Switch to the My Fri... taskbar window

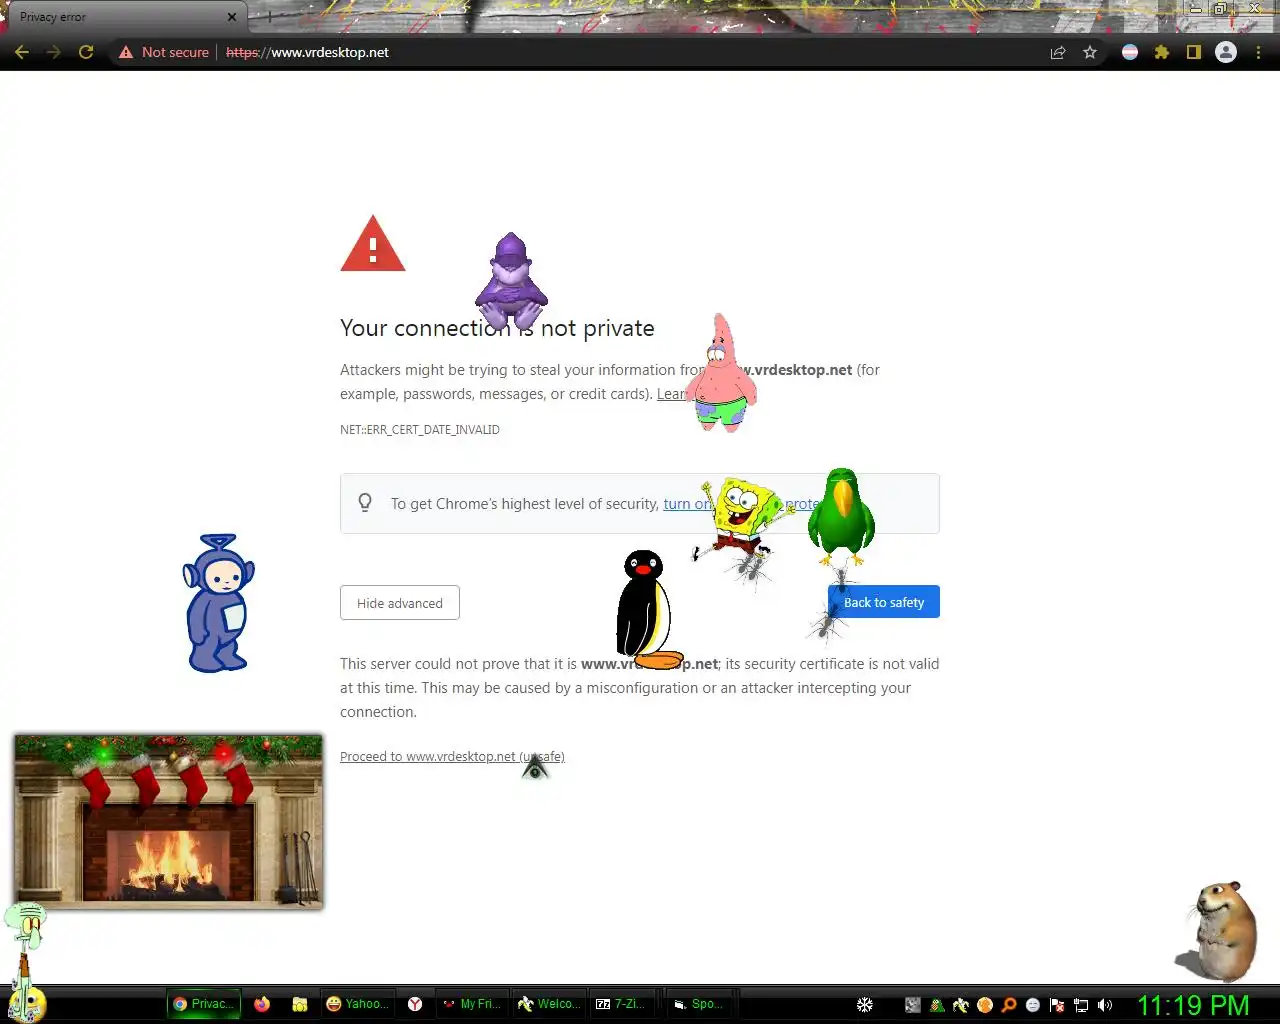[x=472, y=1004]
